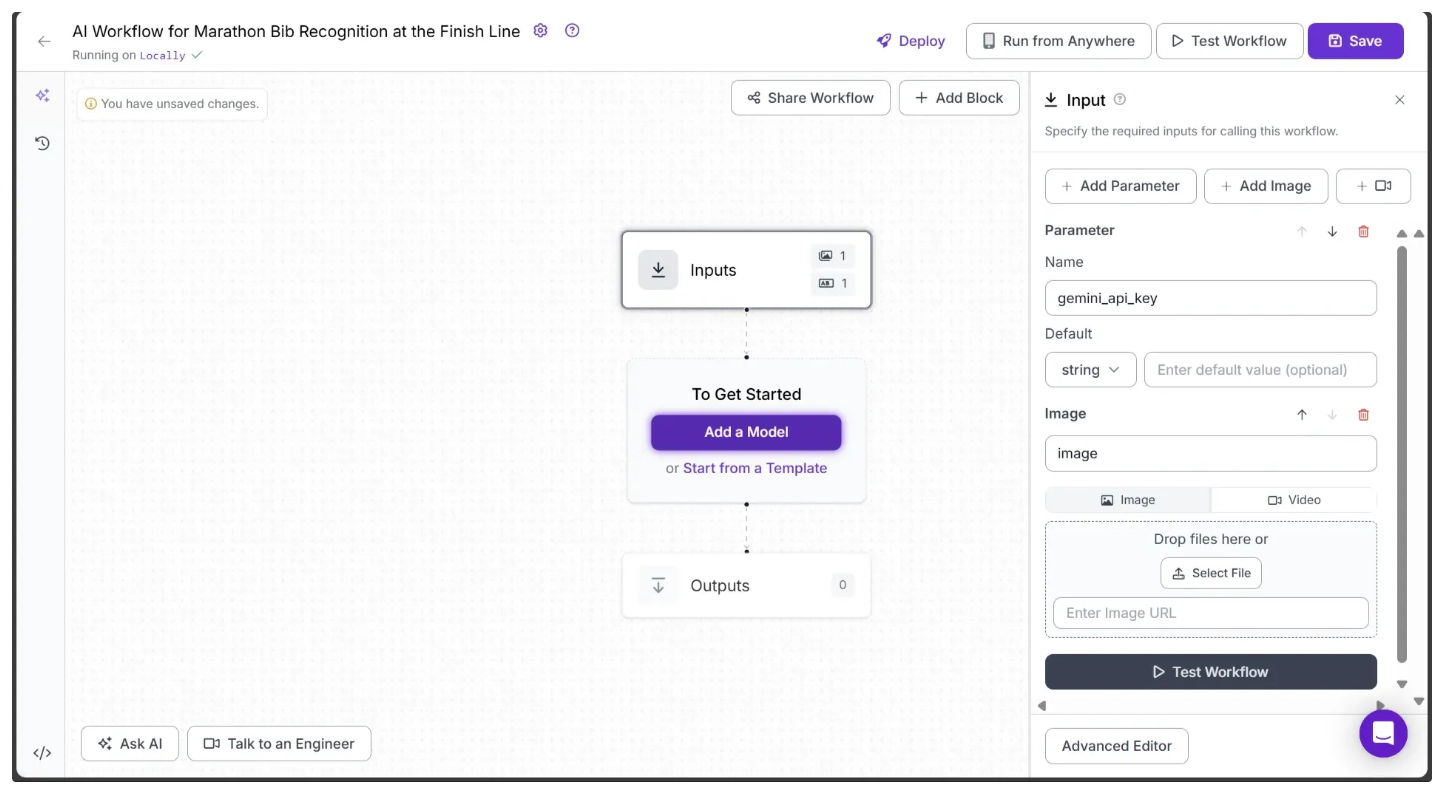Click the help icon next to the workflow title
The image size is (1442, 792).
[x=572, y=30]
